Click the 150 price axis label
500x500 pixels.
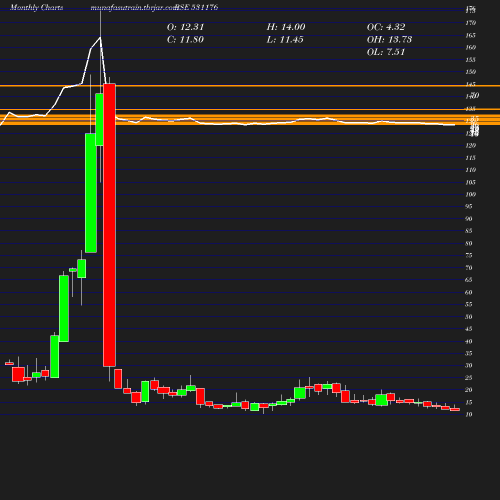point(470,72)
